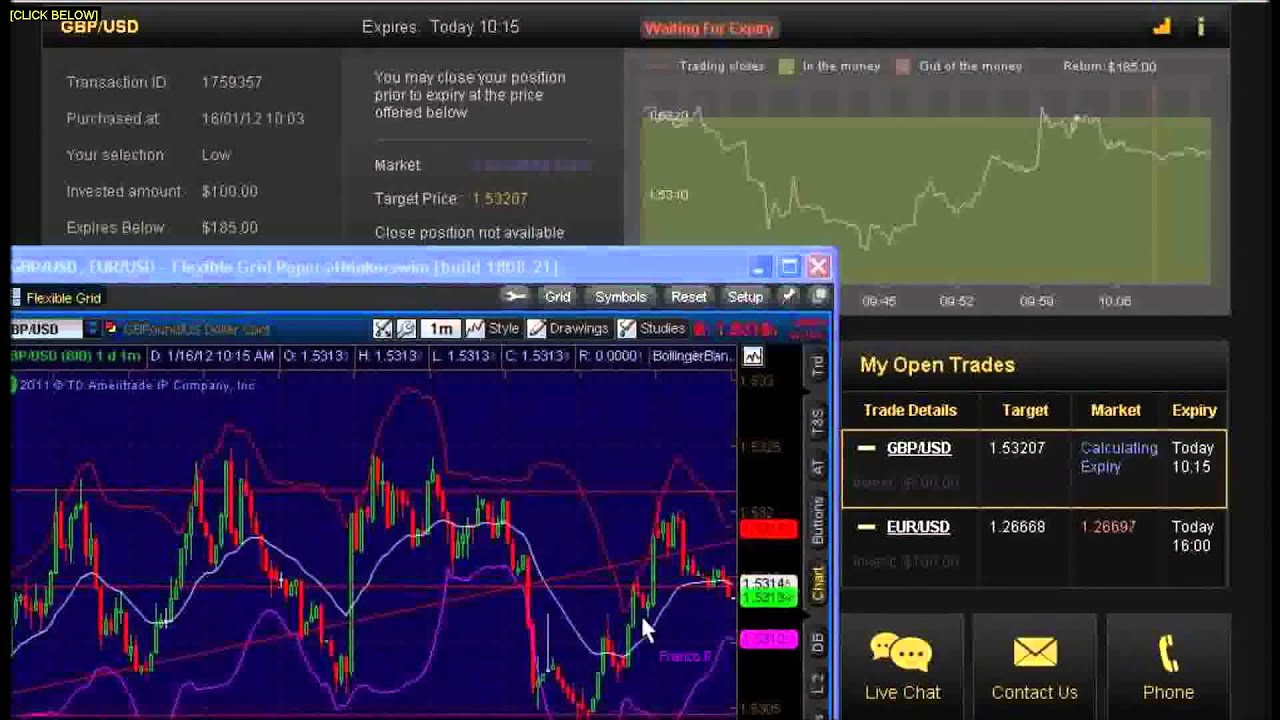The image size is (1280, 720).
Task: Open the Studies menu
Action: click(652, 329)
